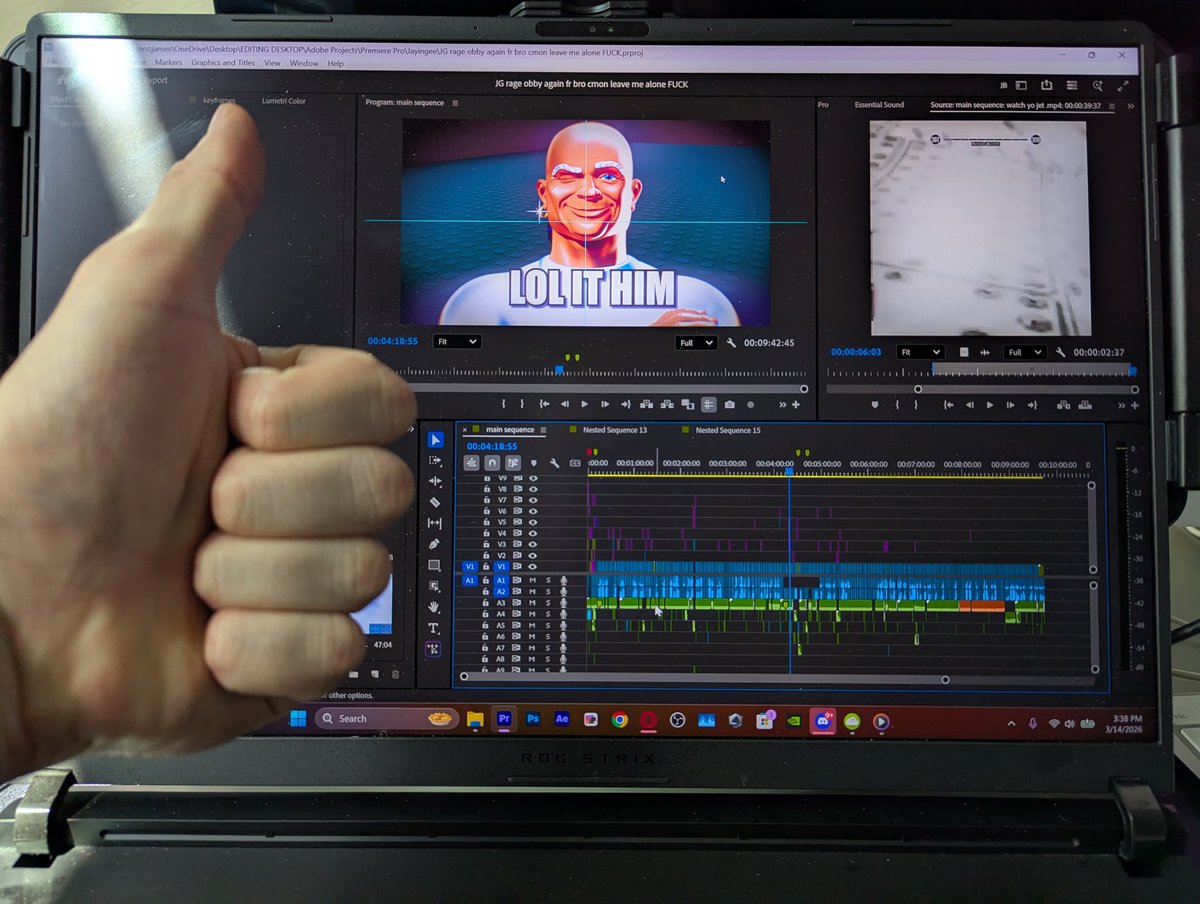Image resolution: width=1200 pixels, height=904 pixels.
Task: Step forward one frame in Program monitor
Action: click(605, 404)
